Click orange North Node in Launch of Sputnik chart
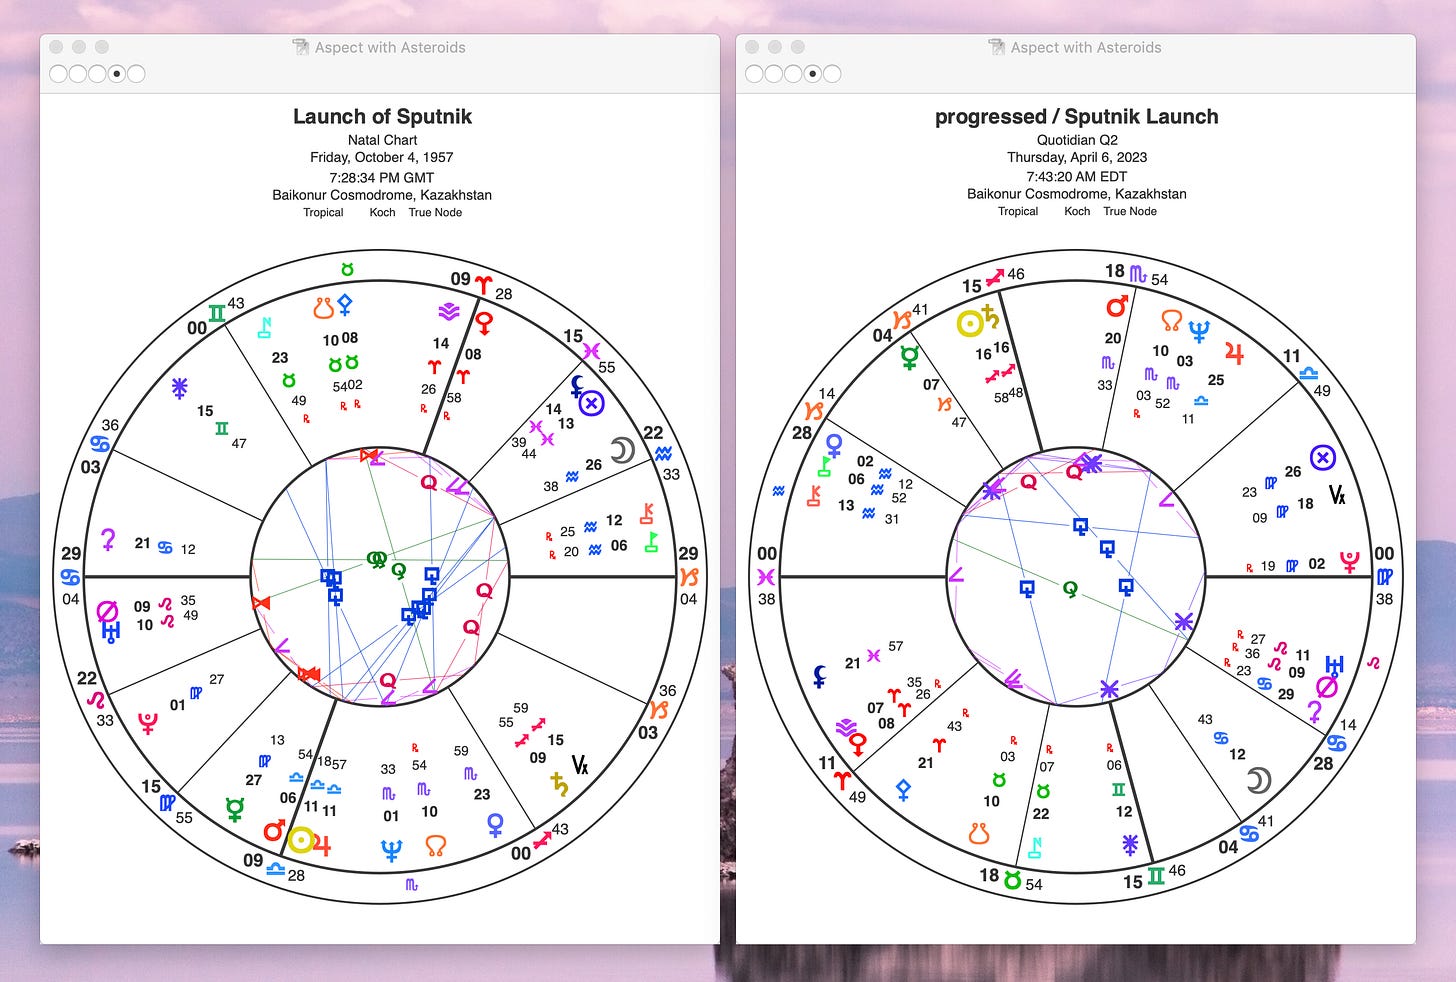The height and width of the screenshot is (982, 1456). coord(435,846)
